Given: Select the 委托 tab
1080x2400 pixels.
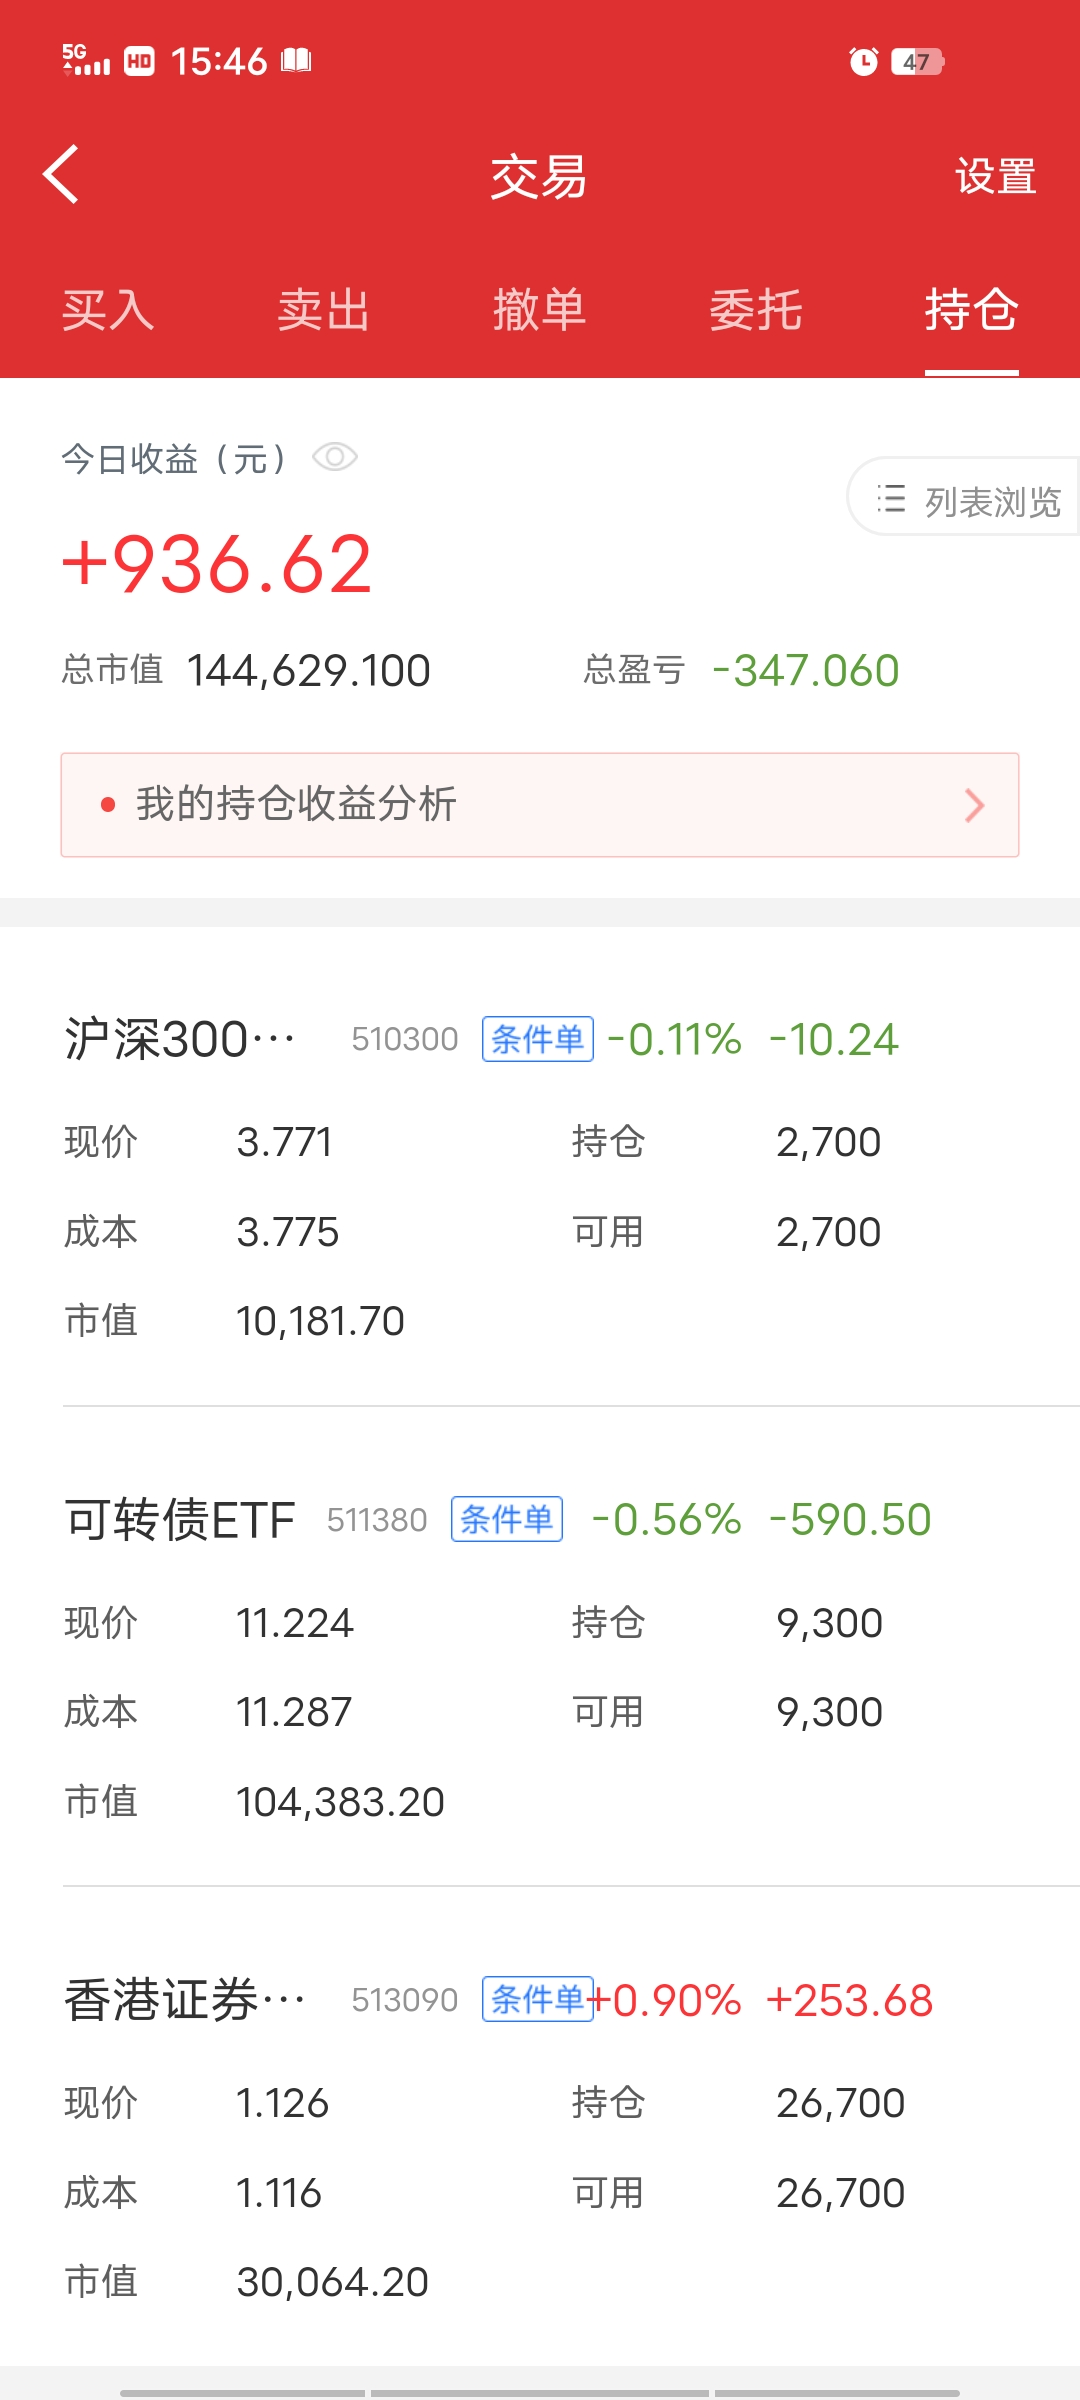Looking at the screenshot, I should [x=755, y=310].
